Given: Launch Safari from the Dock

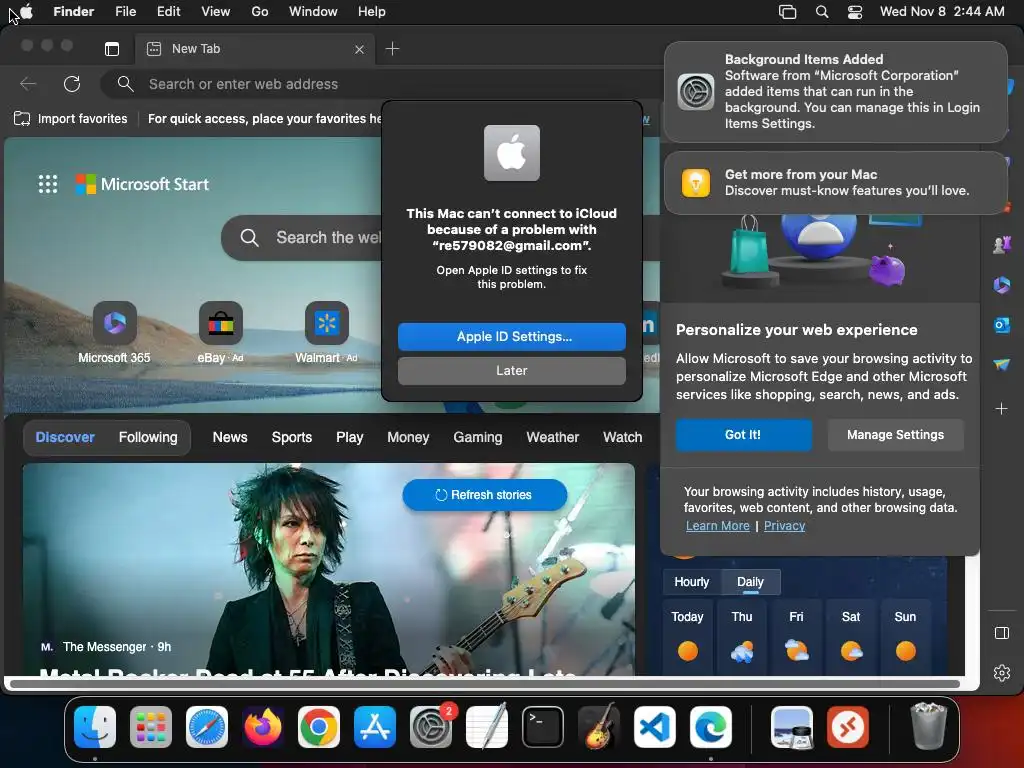Looking at the screenshot, I should (x=207, y=727).
